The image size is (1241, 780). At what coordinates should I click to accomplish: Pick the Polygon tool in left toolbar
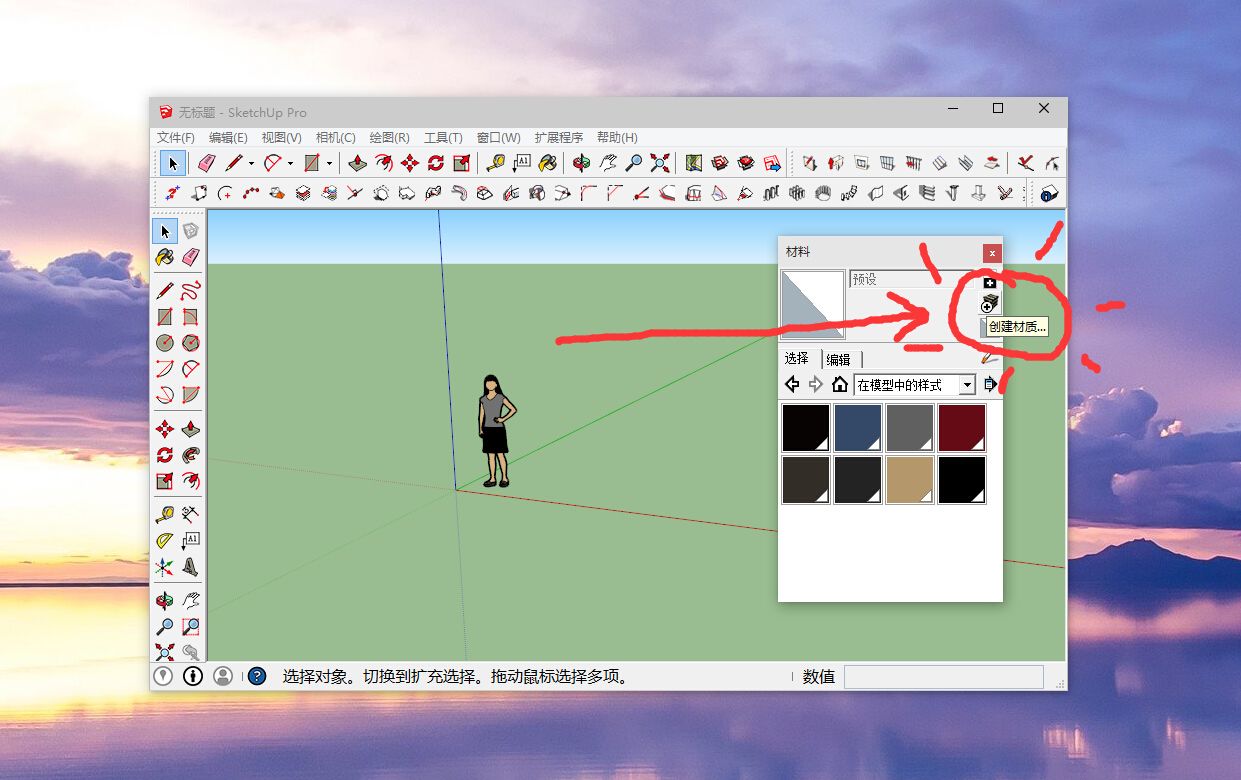(x=191, y=342)
